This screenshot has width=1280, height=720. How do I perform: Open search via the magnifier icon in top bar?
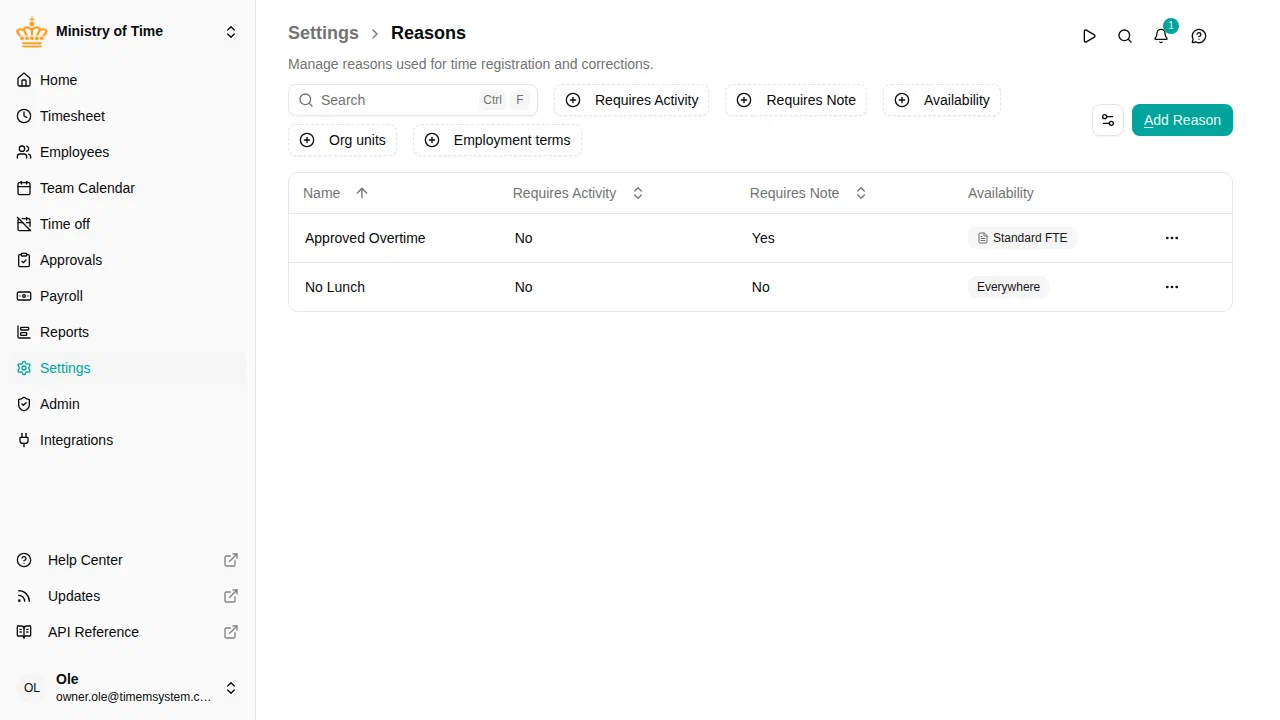(1125, 36)
